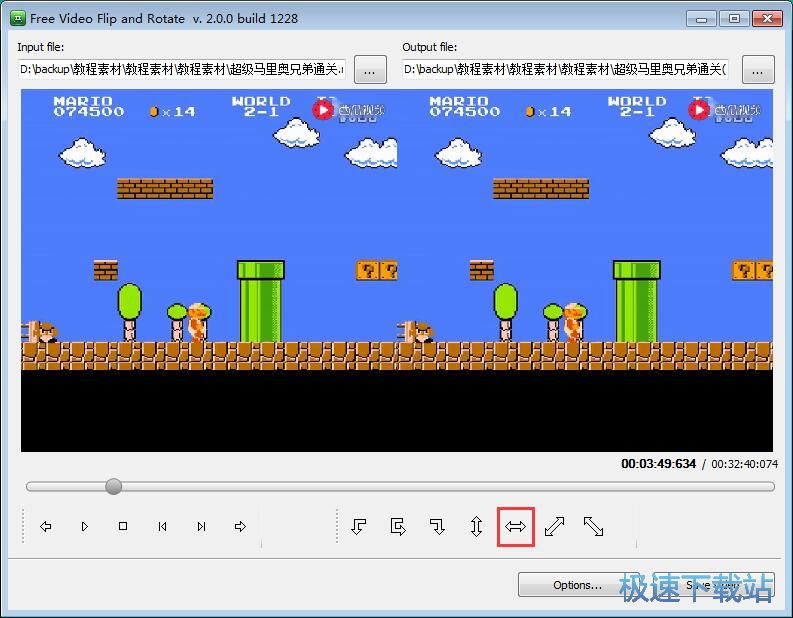
Task: Click the output video preview on right
Action: [585, 271]
